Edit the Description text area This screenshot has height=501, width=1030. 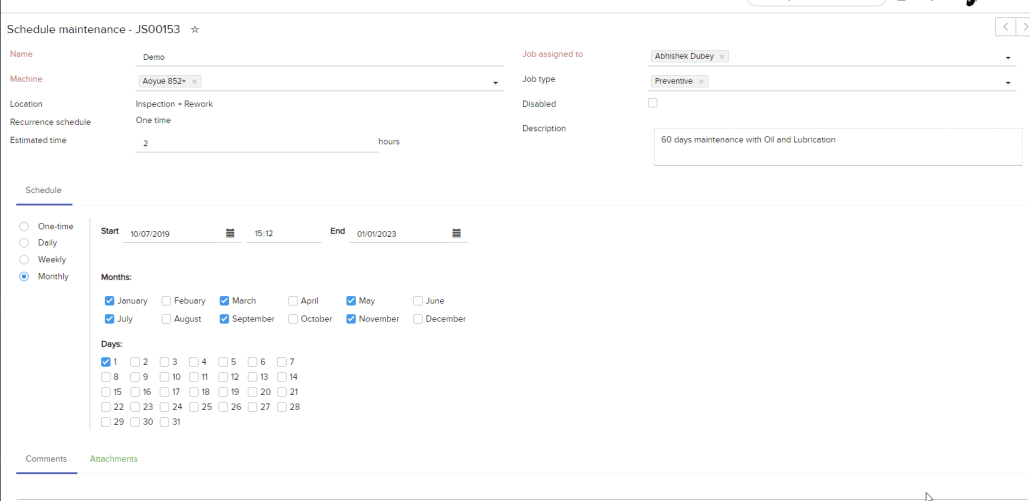click(x=838, y=147)
